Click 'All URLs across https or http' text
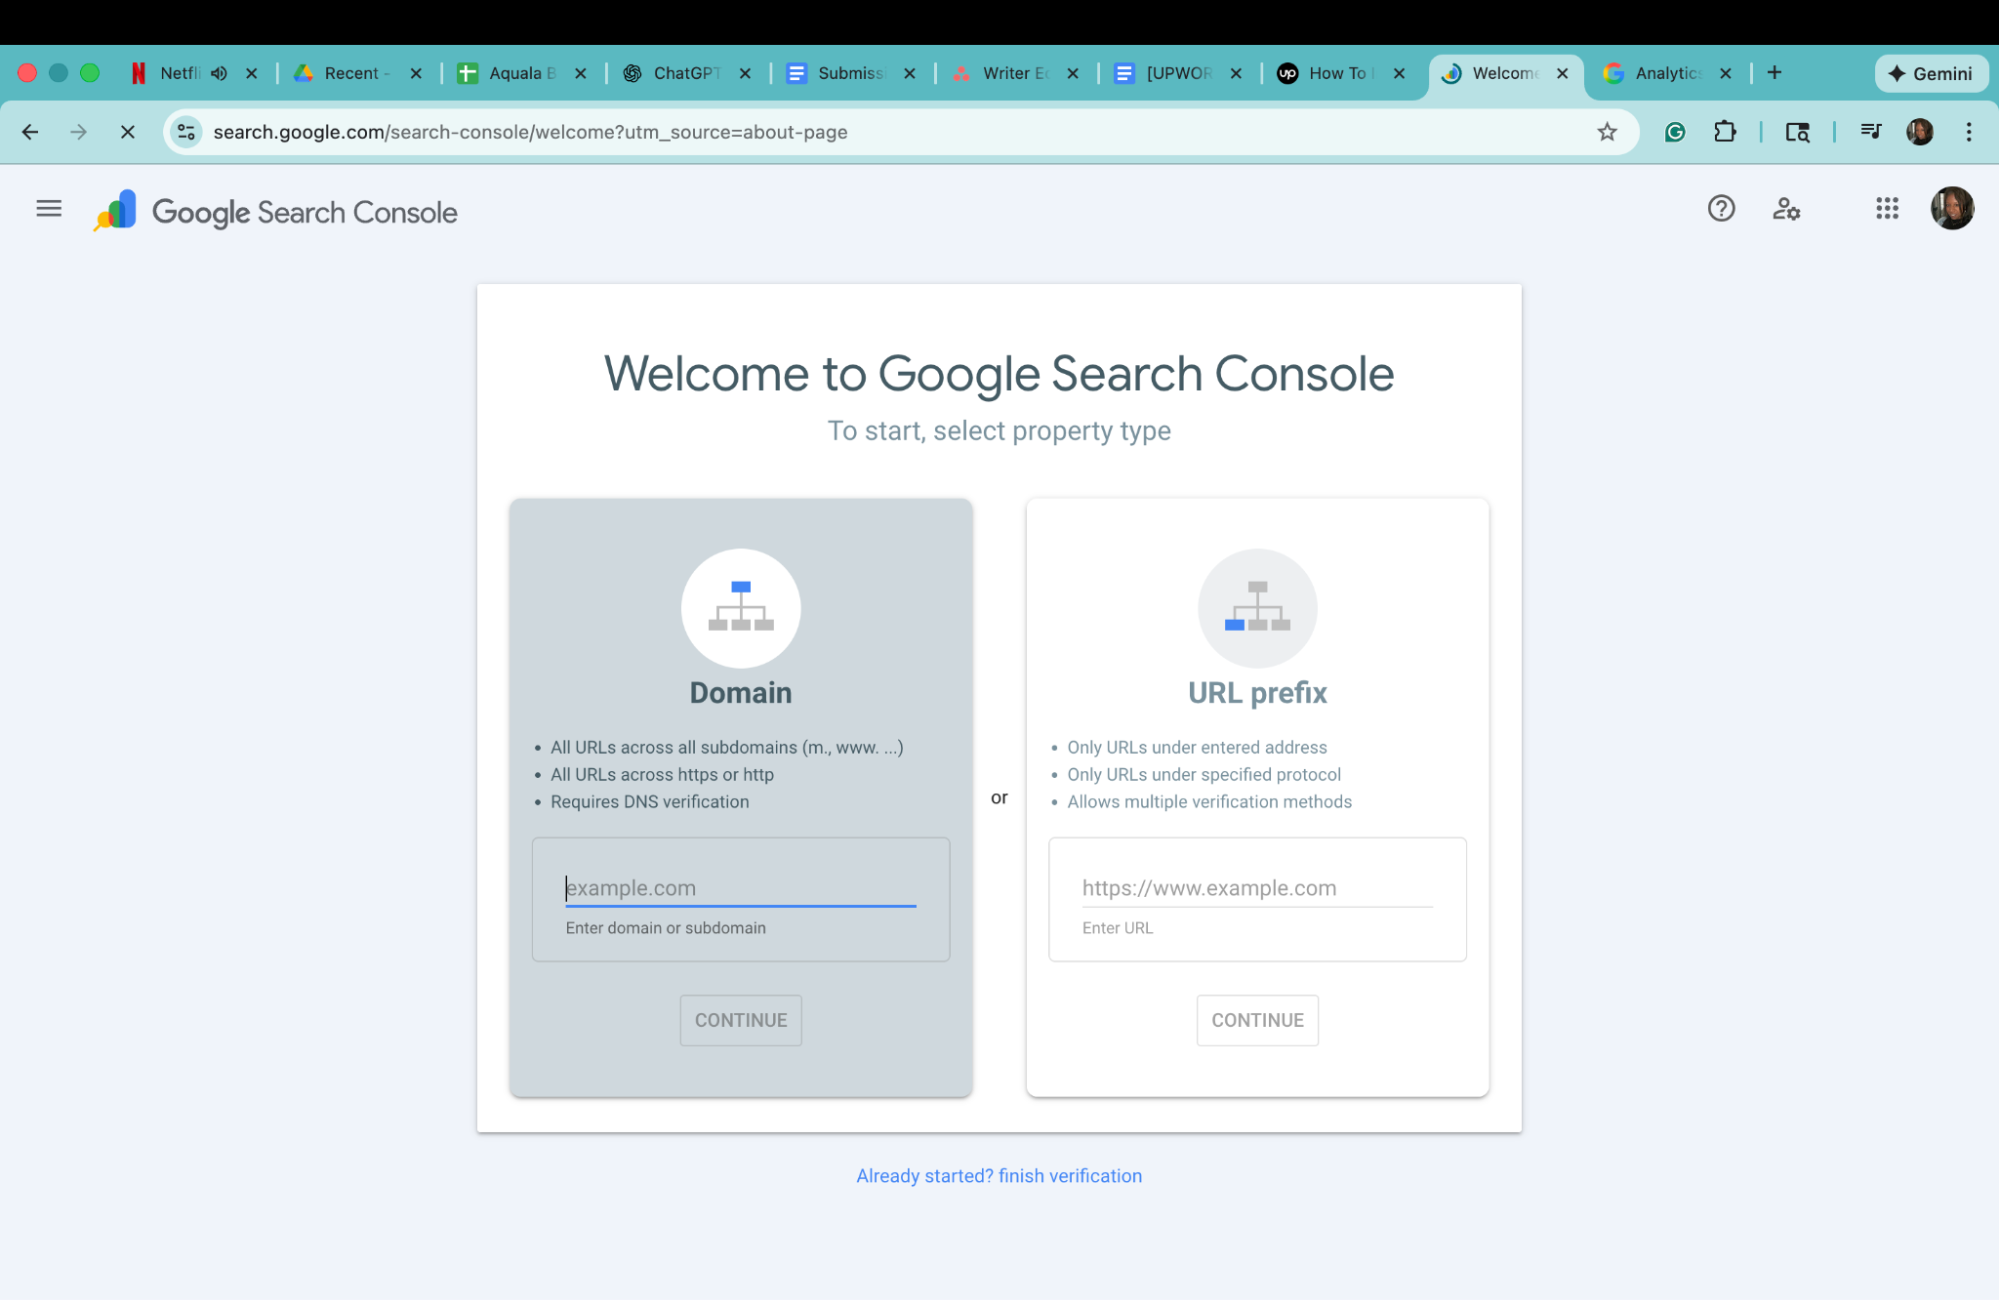This screenshot has width=1999, height=1301. 661,775
